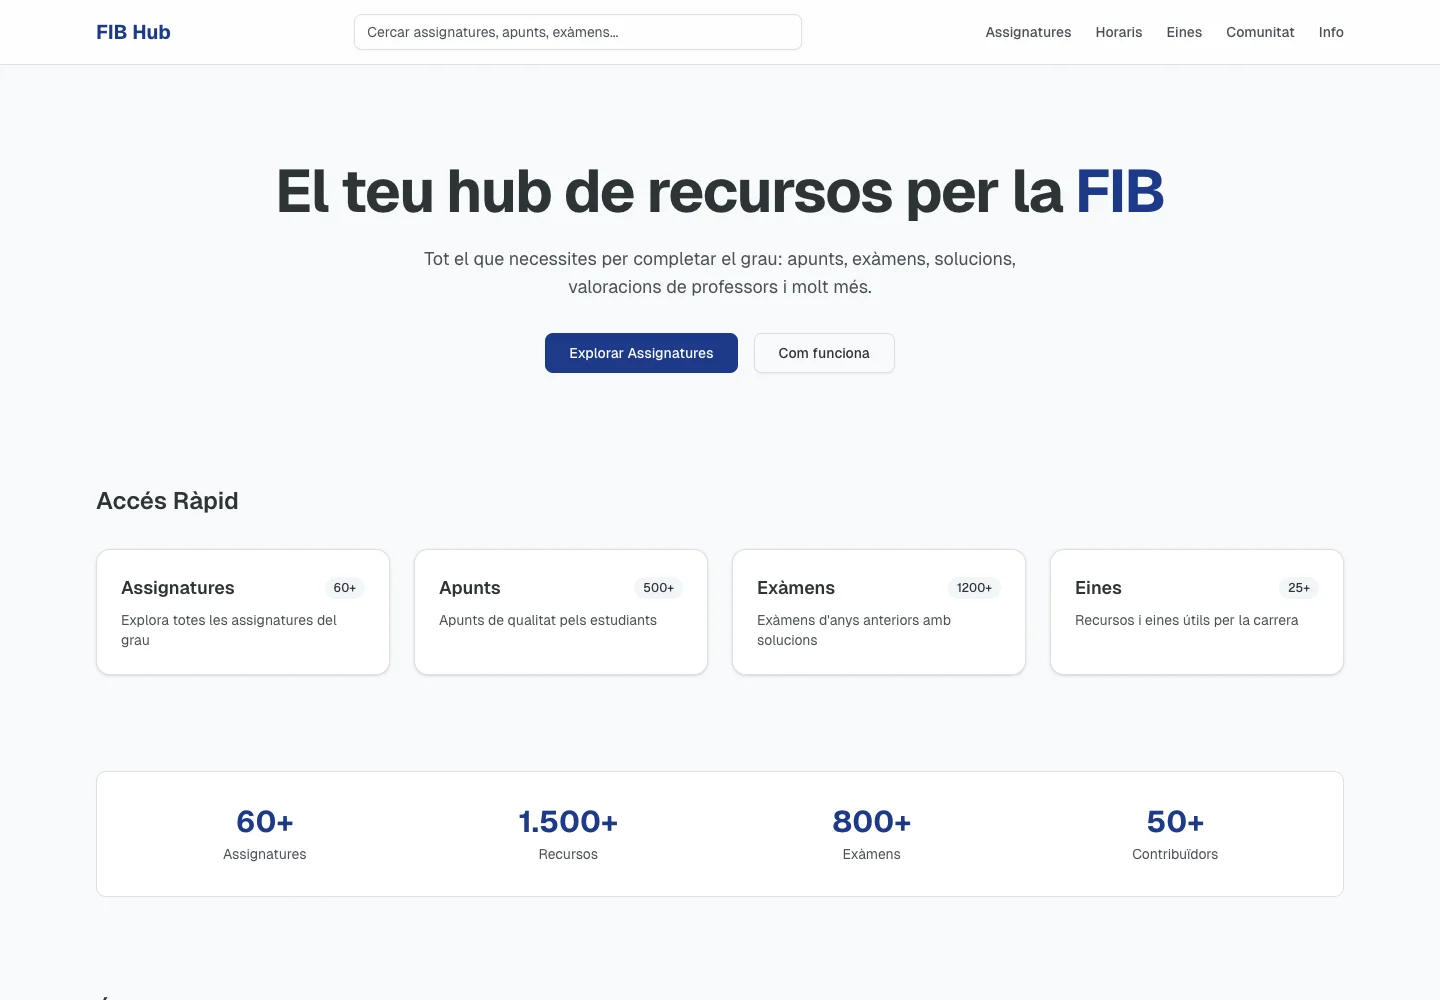Open the Info navigation link
This screenshot has width=1440, height=1000.
tap(1331, 32)
